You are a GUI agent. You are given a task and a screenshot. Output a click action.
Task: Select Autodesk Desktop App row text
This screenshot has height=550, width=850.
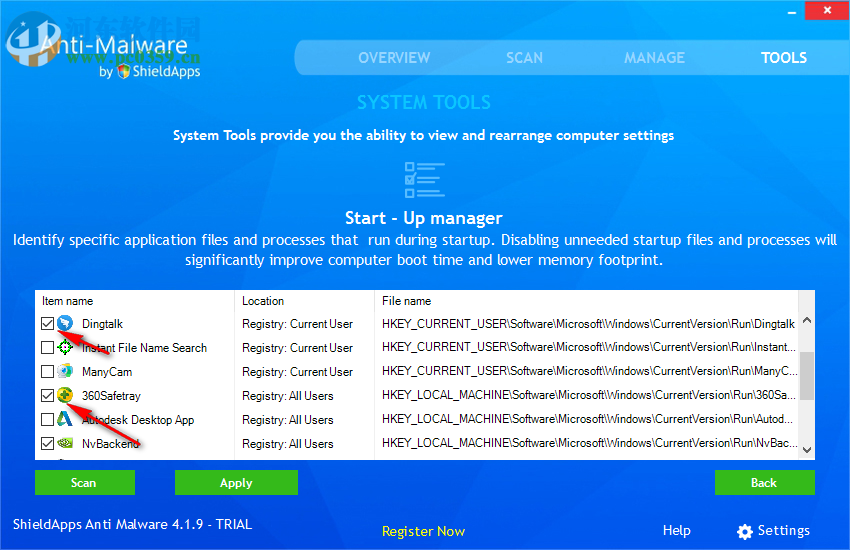138,419
